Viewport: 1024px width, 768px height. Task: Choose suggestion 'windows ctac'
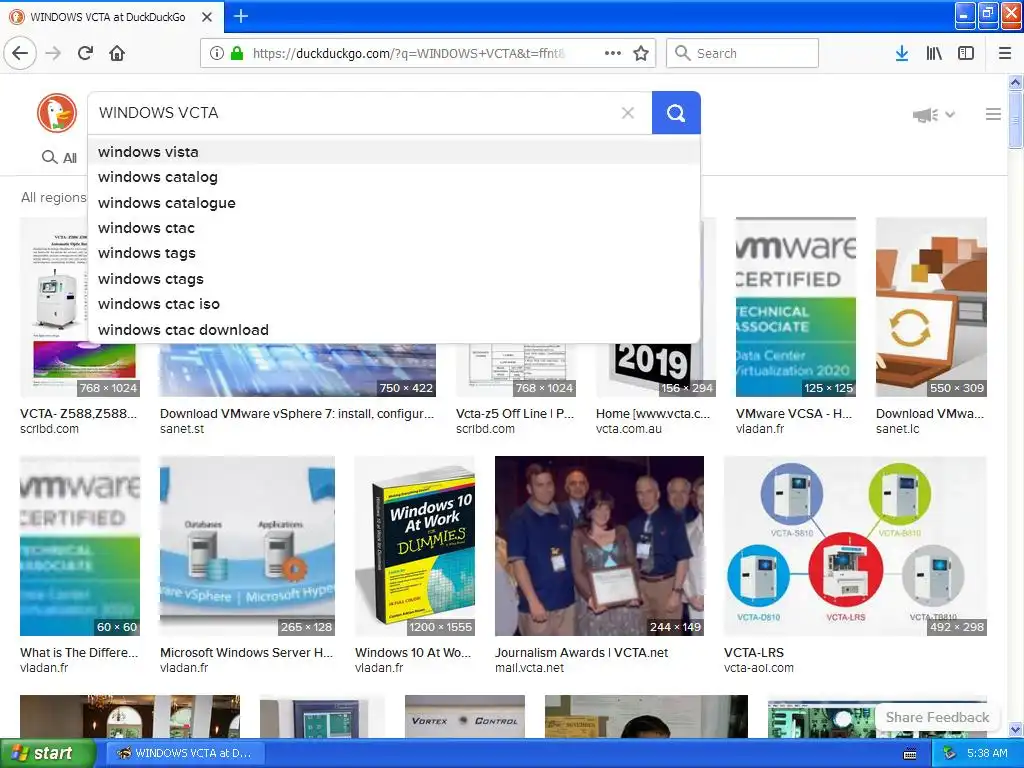pos(394,228)
